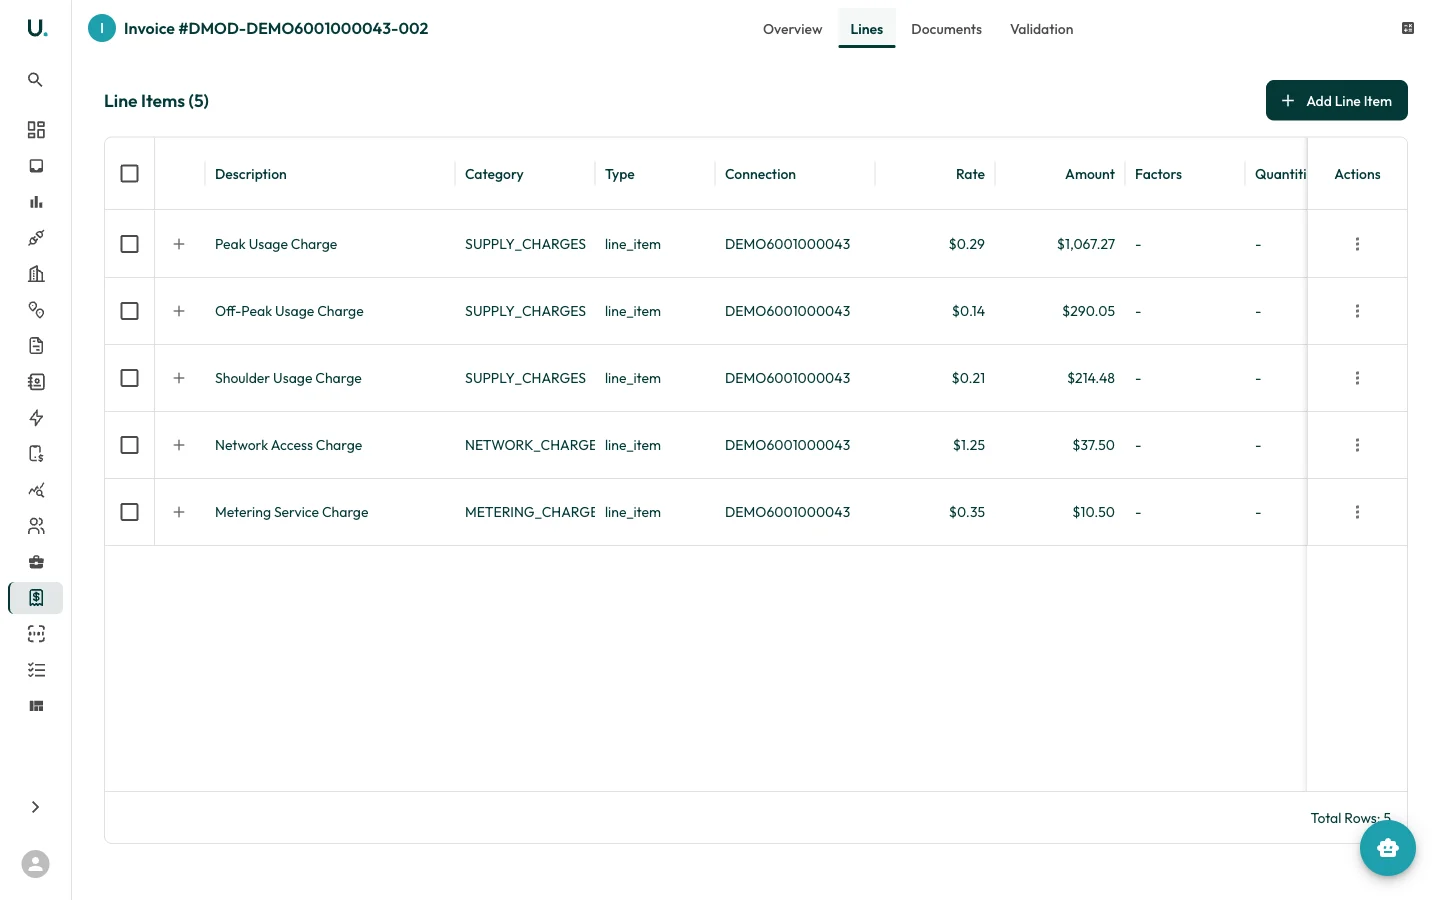Click the round invoice badge beside the title
Viewport: 1440px width, 900px height.
coord(102,28)
